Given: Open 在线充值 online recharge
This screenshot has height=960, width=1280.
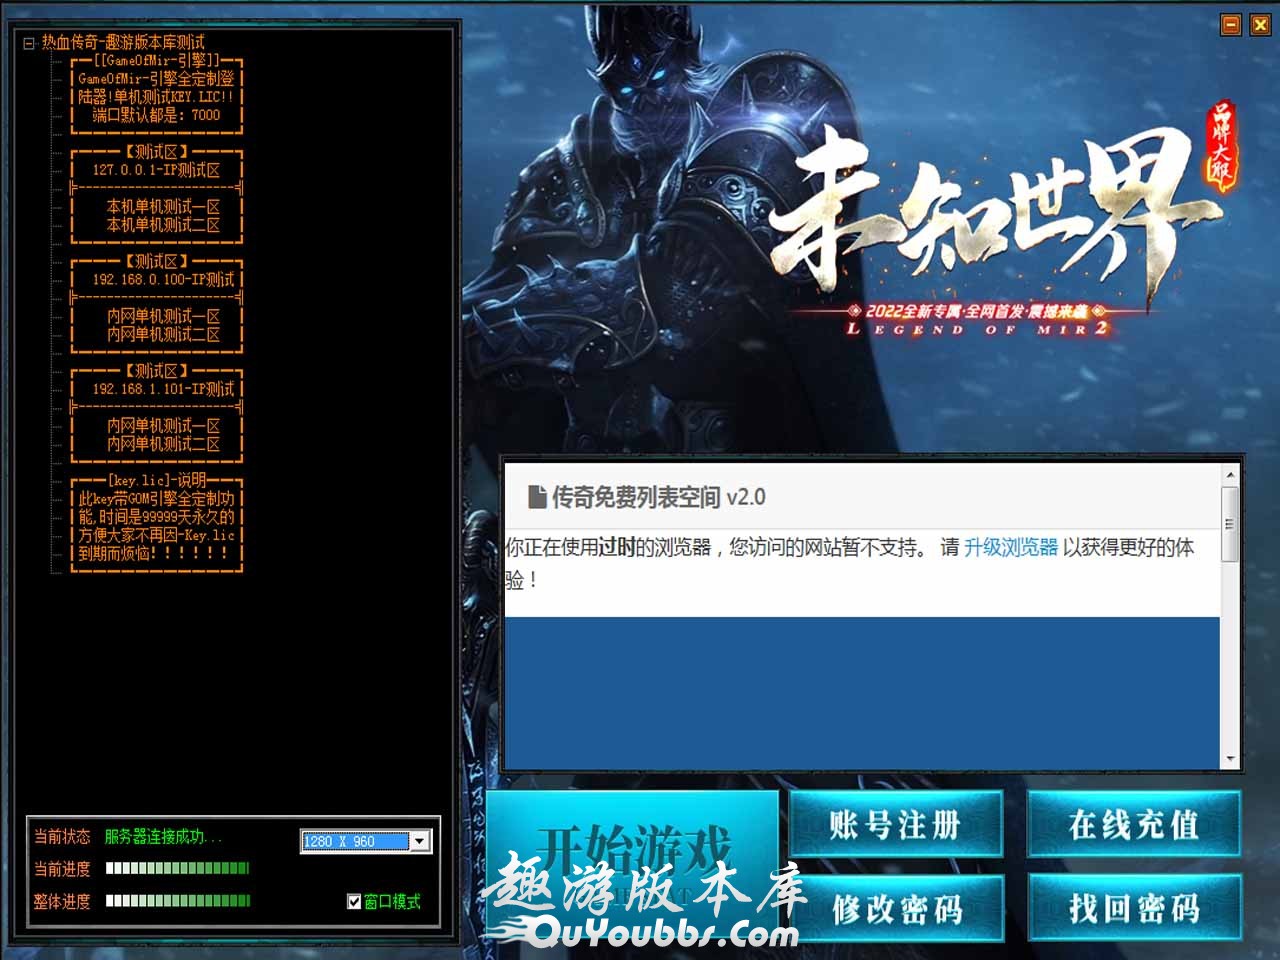Looking at the screenshot, I should coord(1134,824).
